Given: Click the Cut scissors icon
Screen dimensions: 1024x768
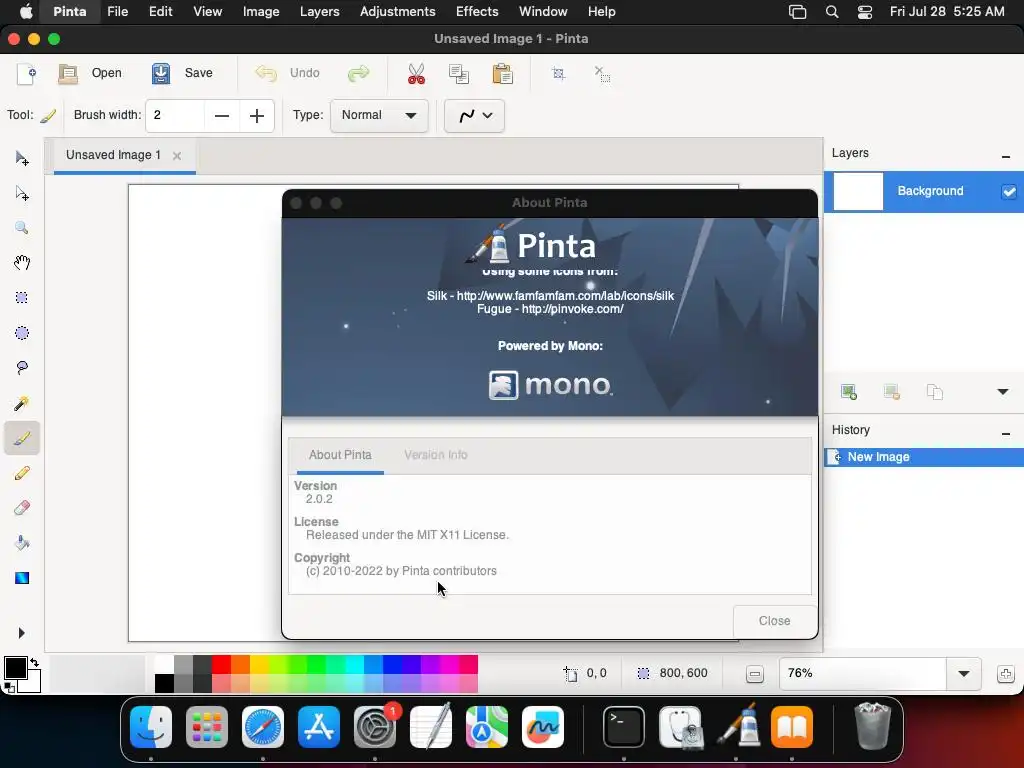Looking at the screenshot, I should [416, 74].
